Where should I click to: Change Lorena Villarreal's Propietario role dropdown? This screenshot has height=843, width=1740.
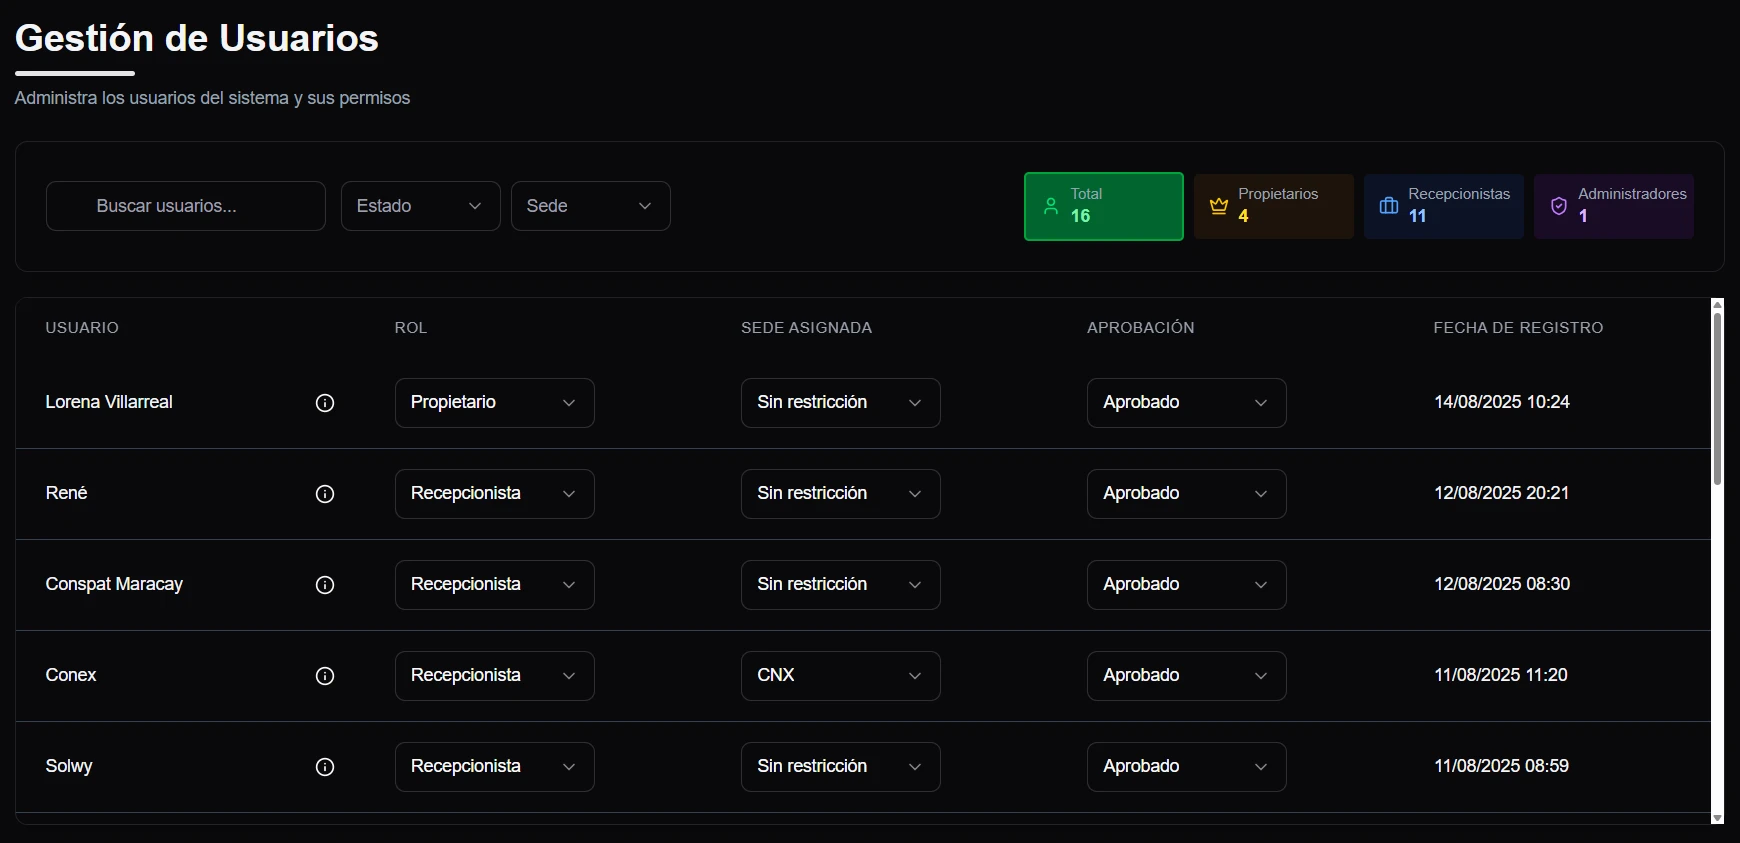[494, 403]
